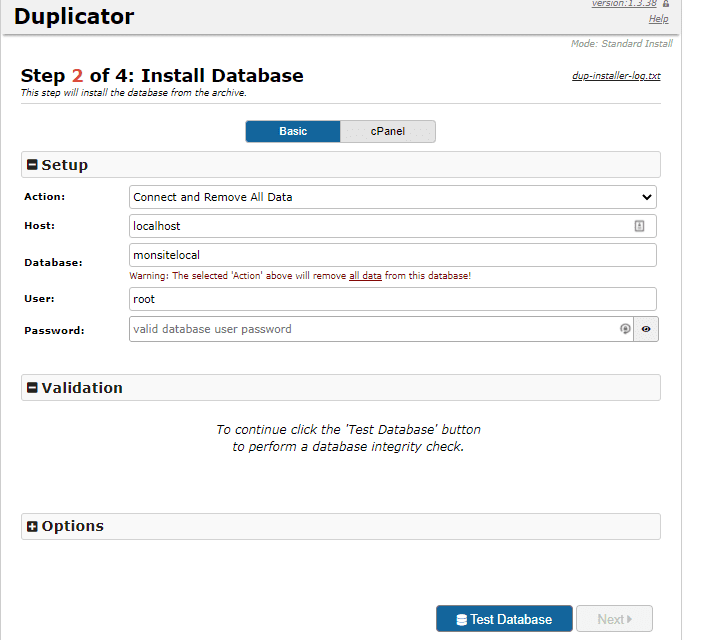The width and height of the screenshot is (706, 640).
Task: Switch to the Basic tab
Action: pos(293,132)
